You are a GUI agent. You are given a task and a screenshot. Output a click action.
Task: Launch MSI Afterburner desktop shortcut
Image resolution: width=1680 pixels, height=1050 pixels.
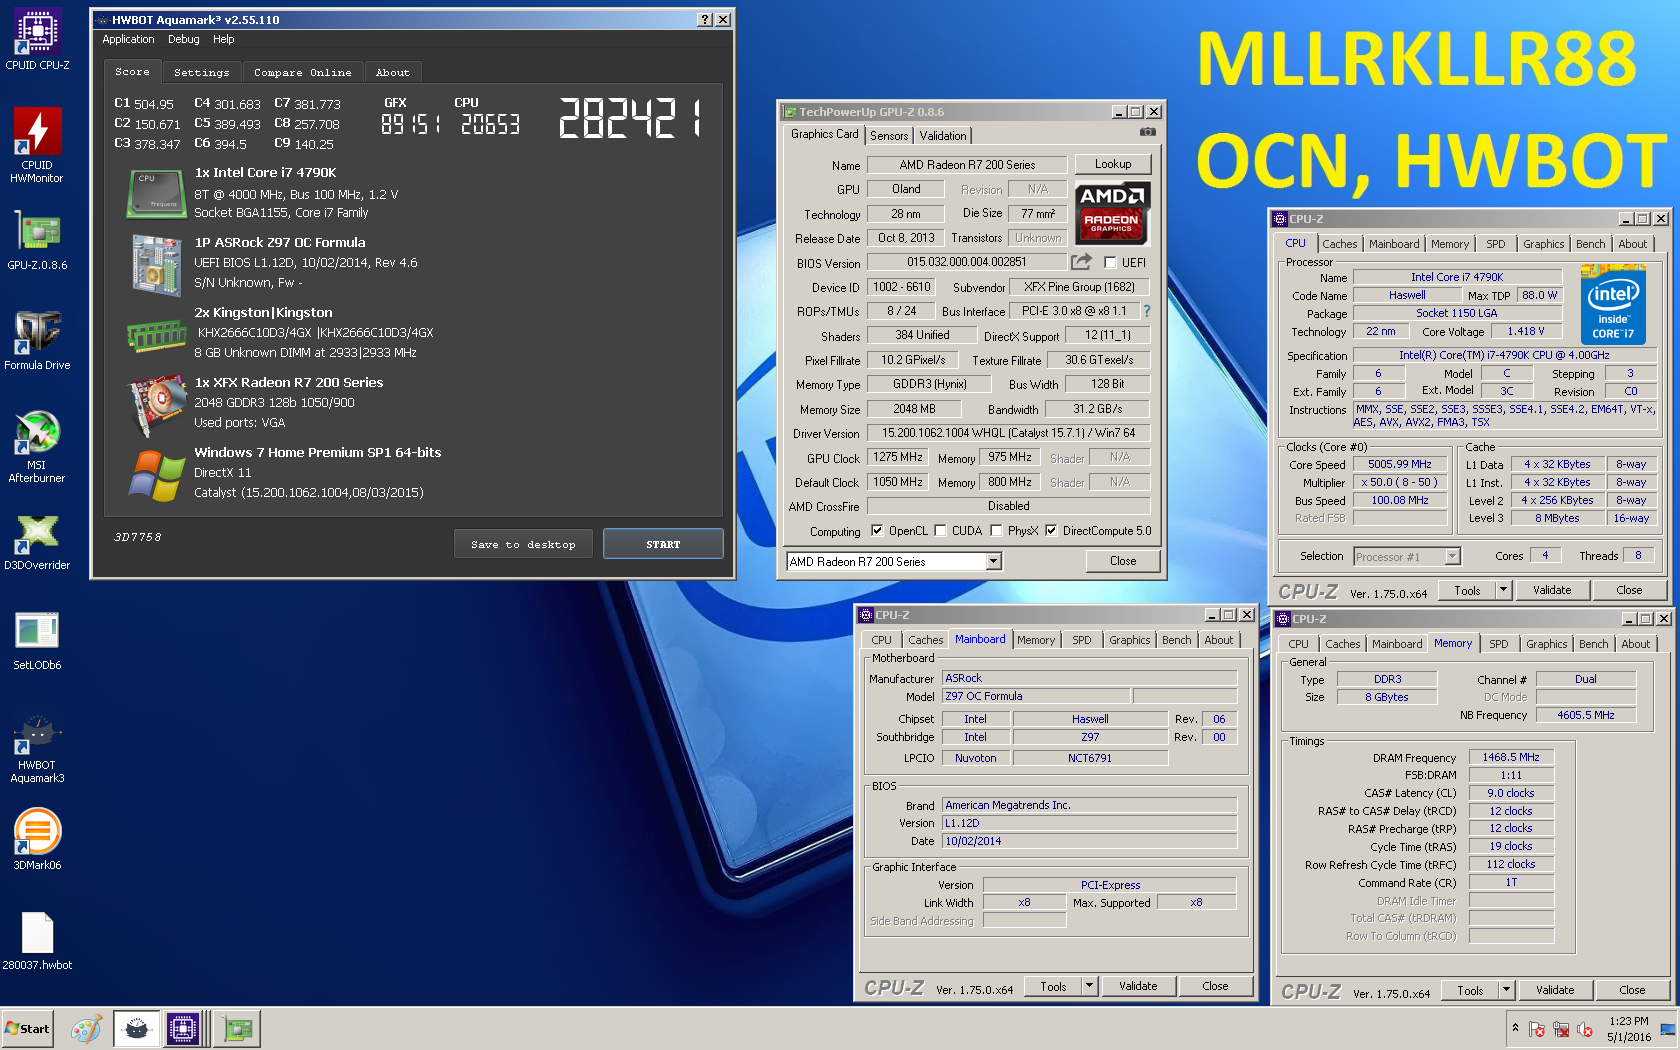37,446
